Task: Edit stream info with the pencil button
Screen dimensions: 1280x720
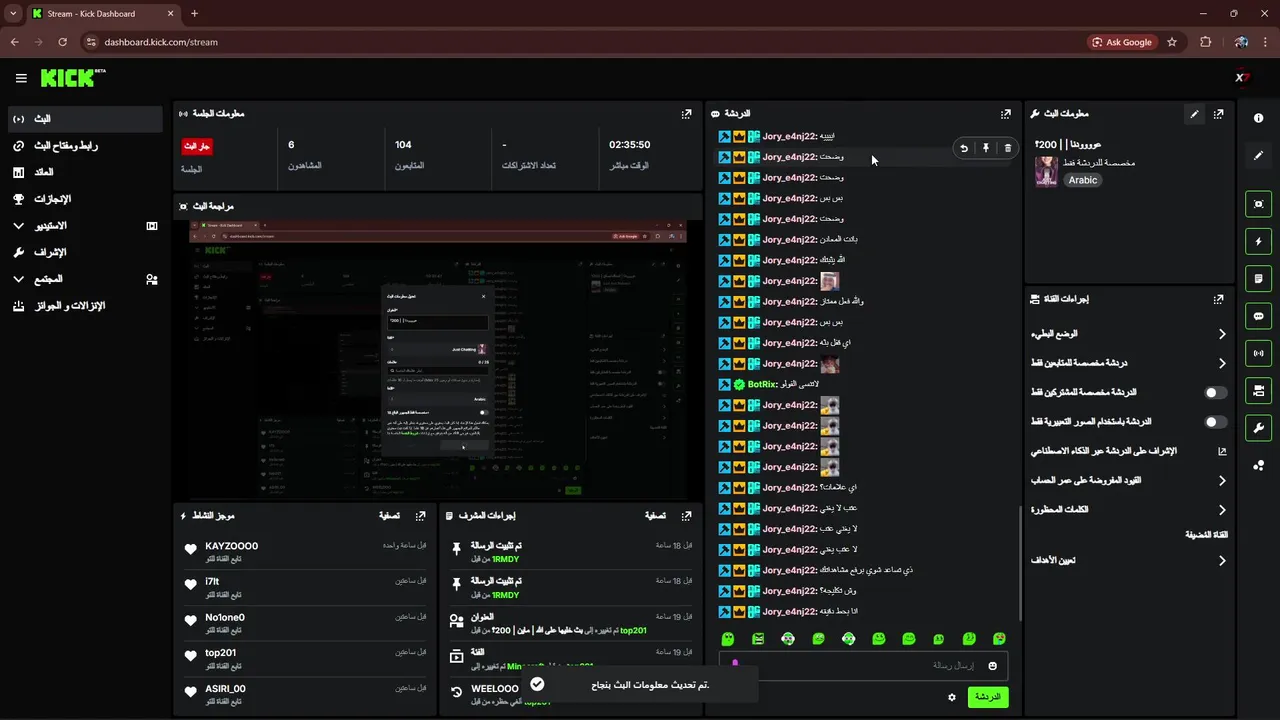Action: [x=1194, y=114]
